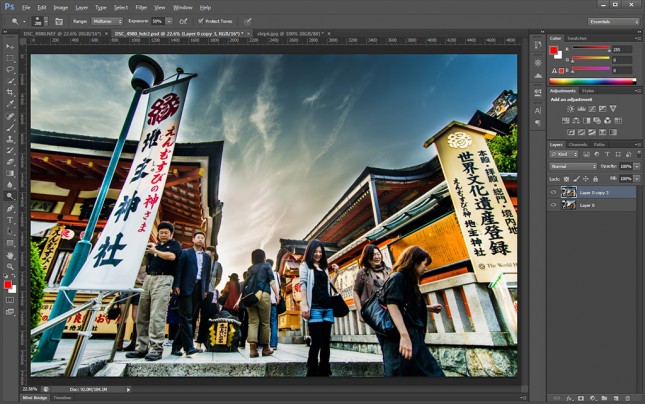Select the Crop tool
The image size is (645, 404).
pos(10,93)
